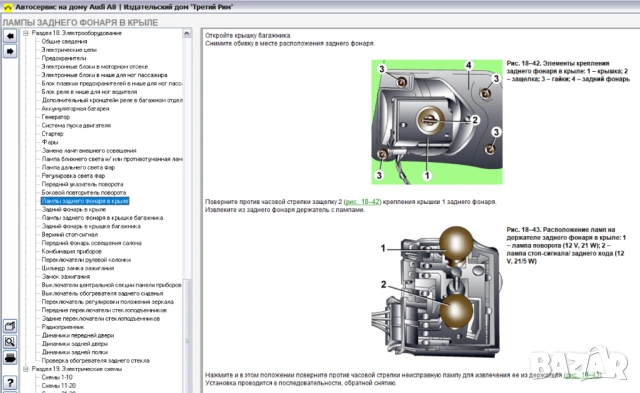Open Блок плавких предохранителей item
Screen dimensions: 640x393
pos(111,83)
